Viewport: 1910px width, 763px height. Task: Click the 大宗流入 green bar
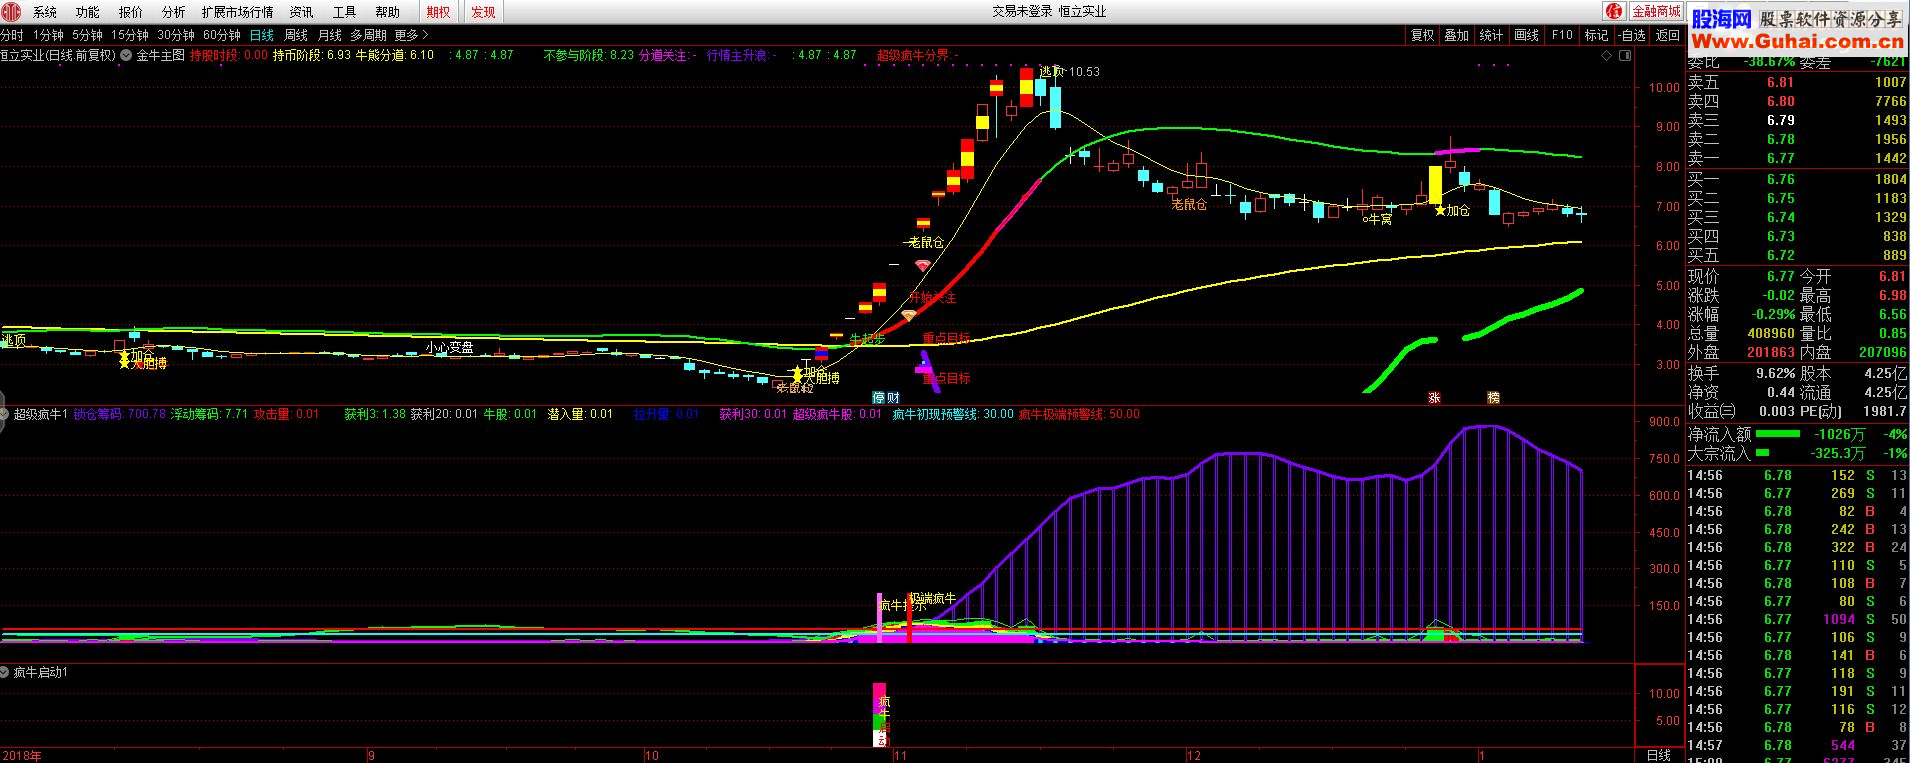tap(1762, 453)
